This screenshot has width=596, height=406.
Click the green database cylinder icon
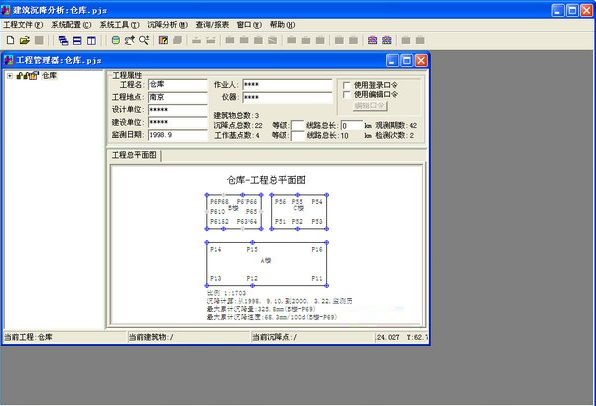tap(116, 40)
